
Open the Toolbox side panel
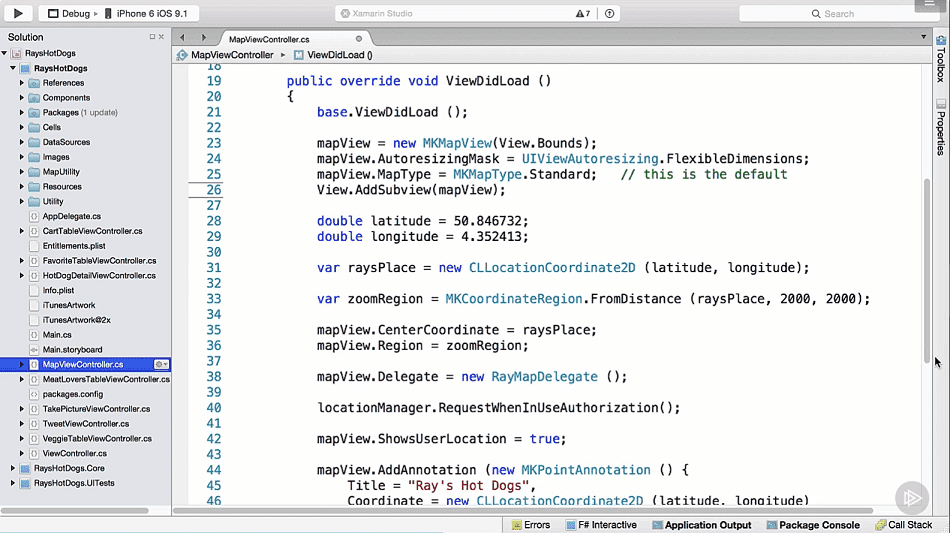[x=940, y=59]
